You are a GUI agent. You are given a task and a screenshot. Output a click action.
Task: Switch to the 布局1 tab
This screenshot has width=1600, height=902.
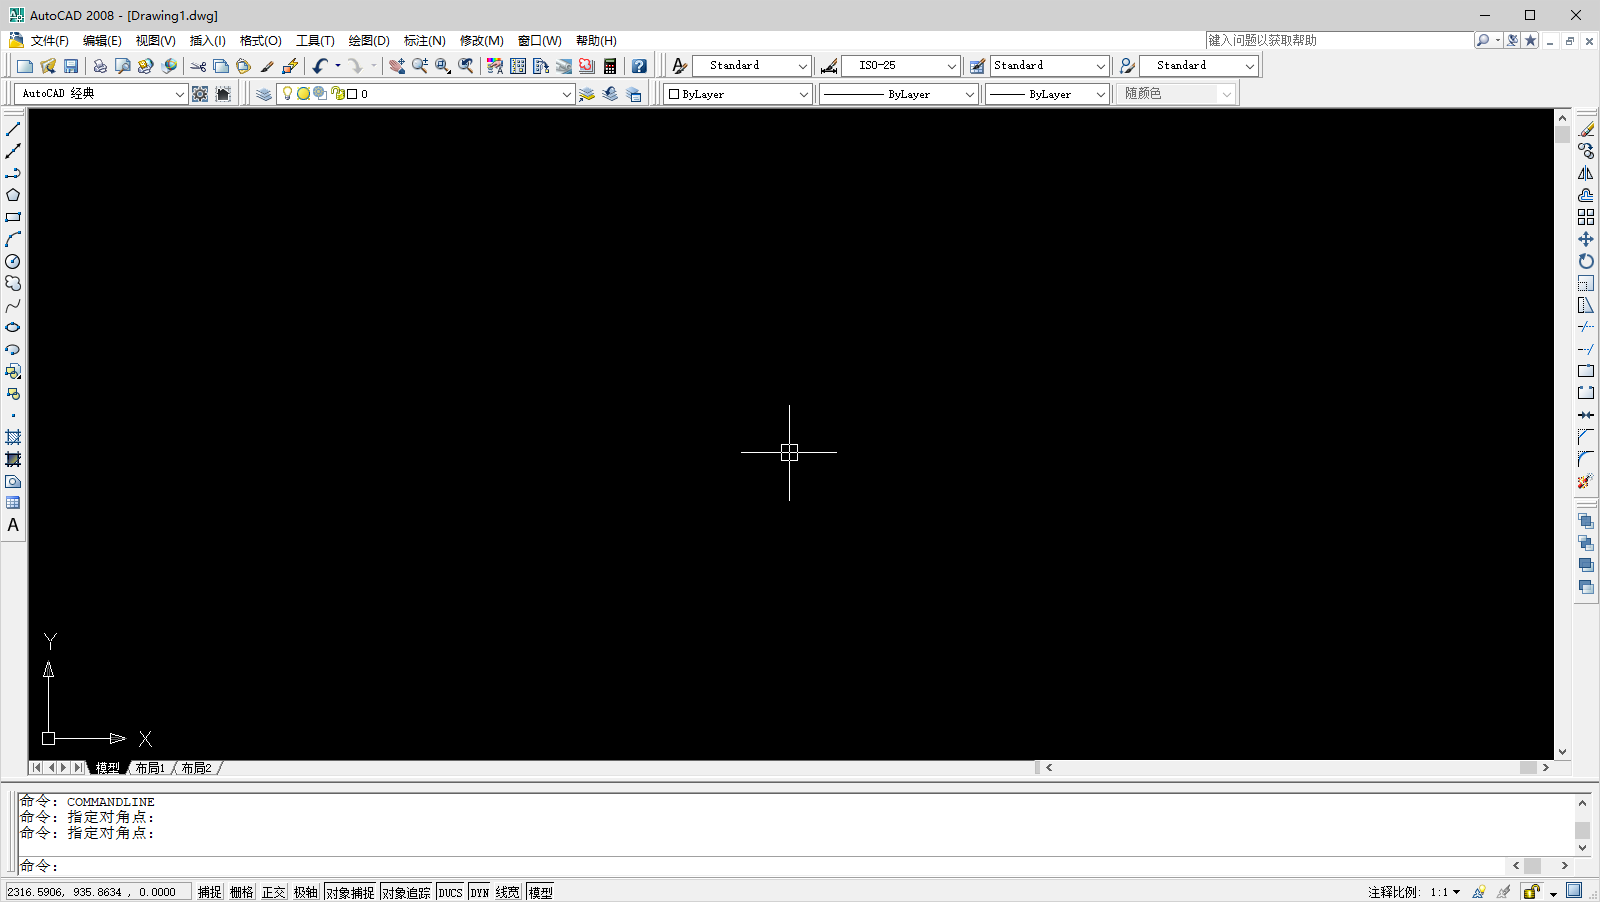150,767
